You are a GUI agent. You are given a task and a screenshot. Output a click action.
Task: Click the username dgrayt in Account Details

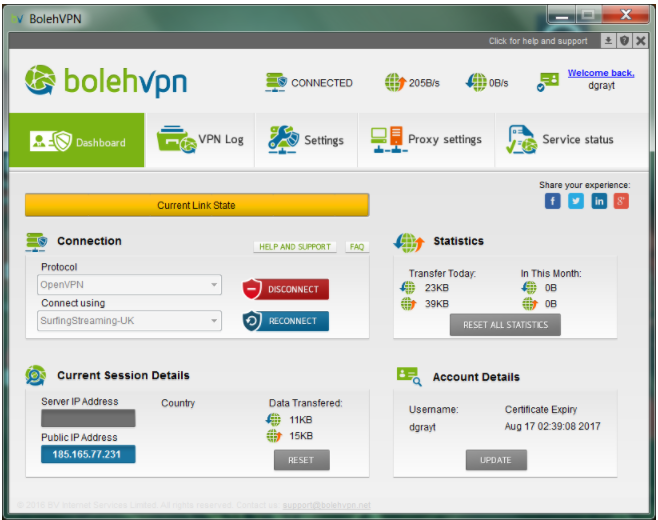point(422,427)
